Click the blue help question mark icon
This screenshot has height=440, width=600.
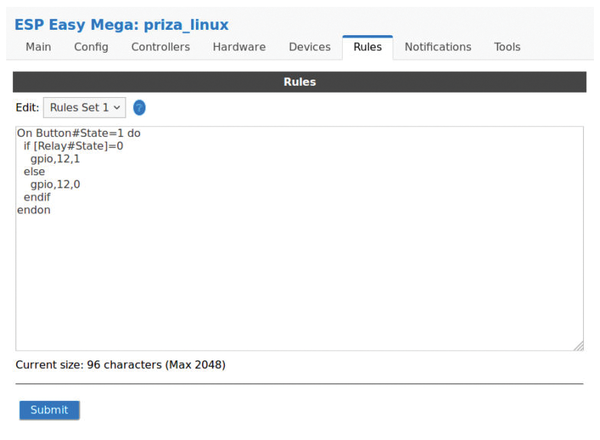coord(139,108)
